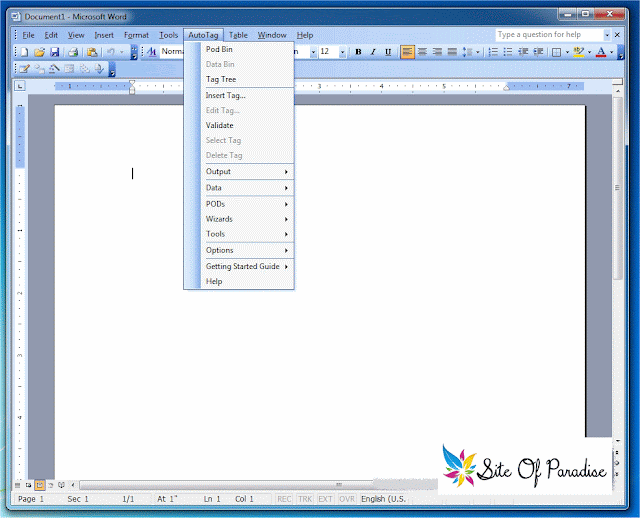Screen dimensions: 640x518
Task: Expand the Getting Started Guide submenu
Action: (x=247, y=266)
